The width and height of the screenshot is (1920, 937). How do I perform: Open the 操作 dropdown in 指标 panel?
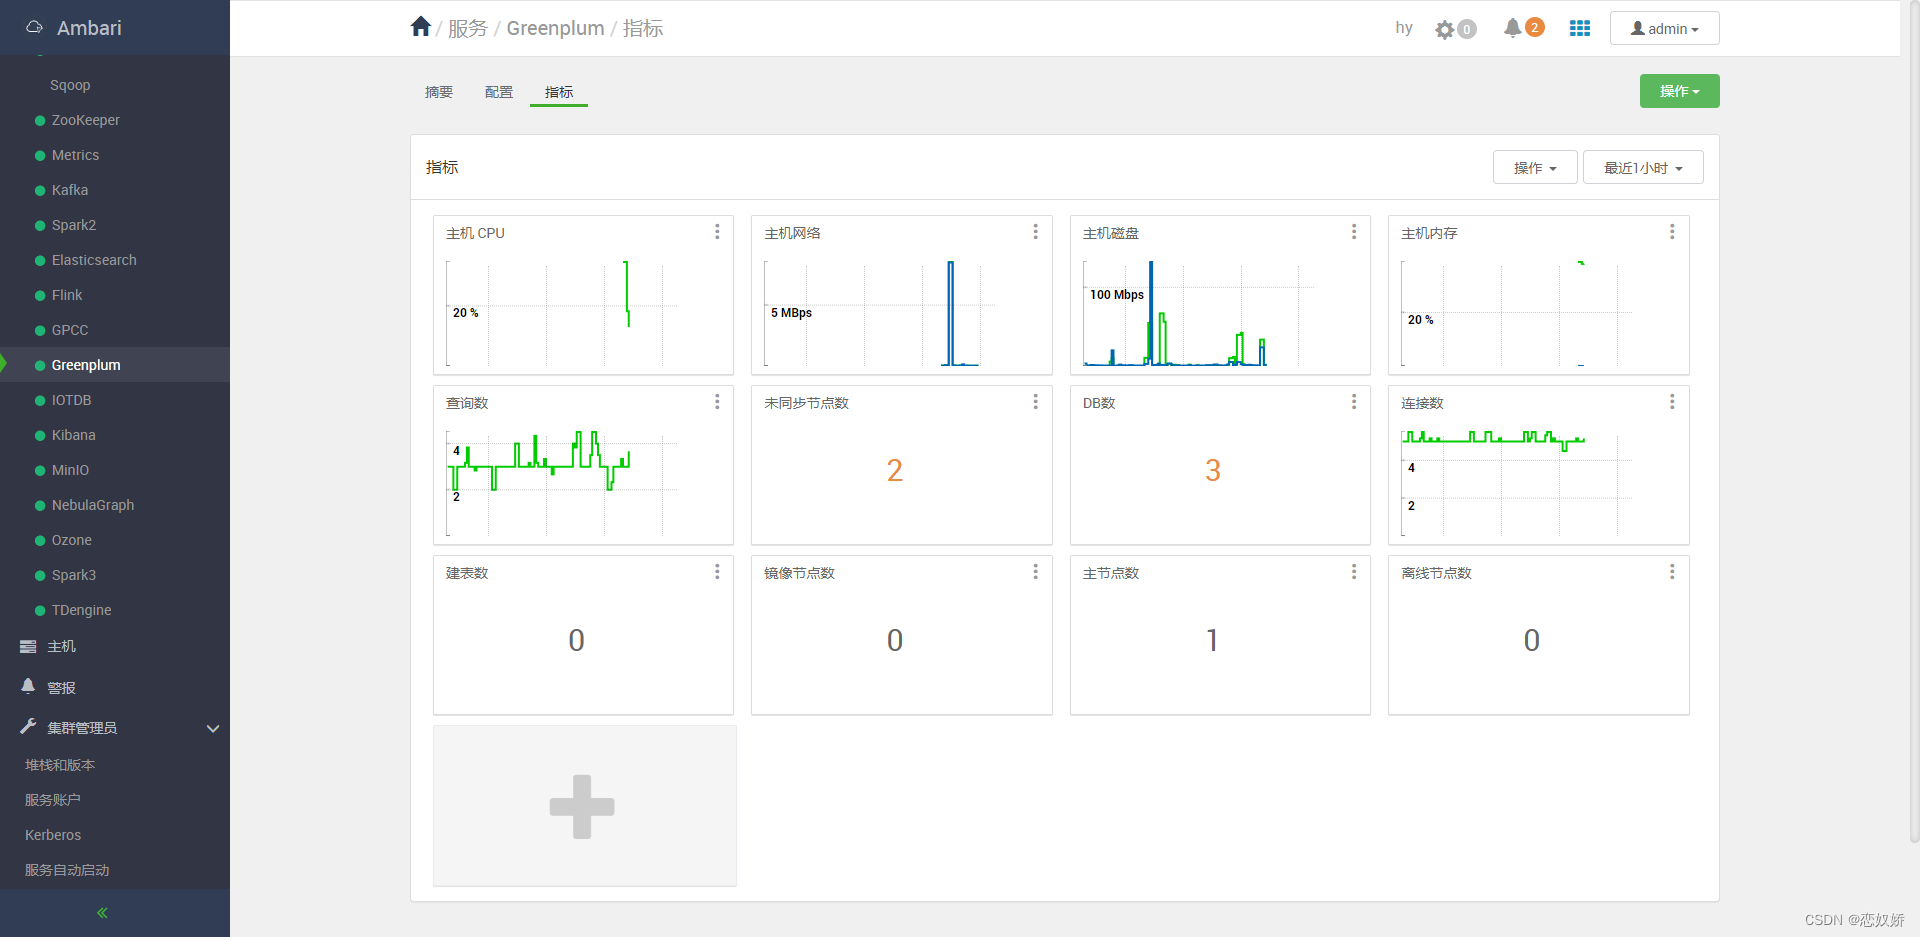point(1535,168)
